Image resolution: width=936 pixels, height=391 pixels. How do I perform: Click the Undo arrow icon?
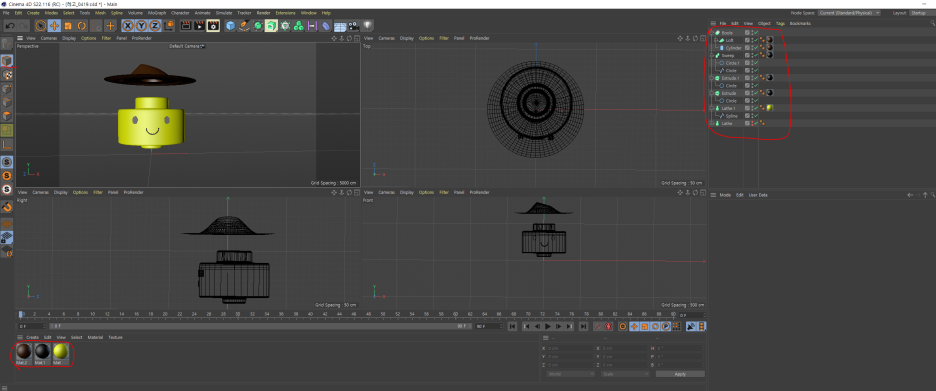tap(10, 26)
